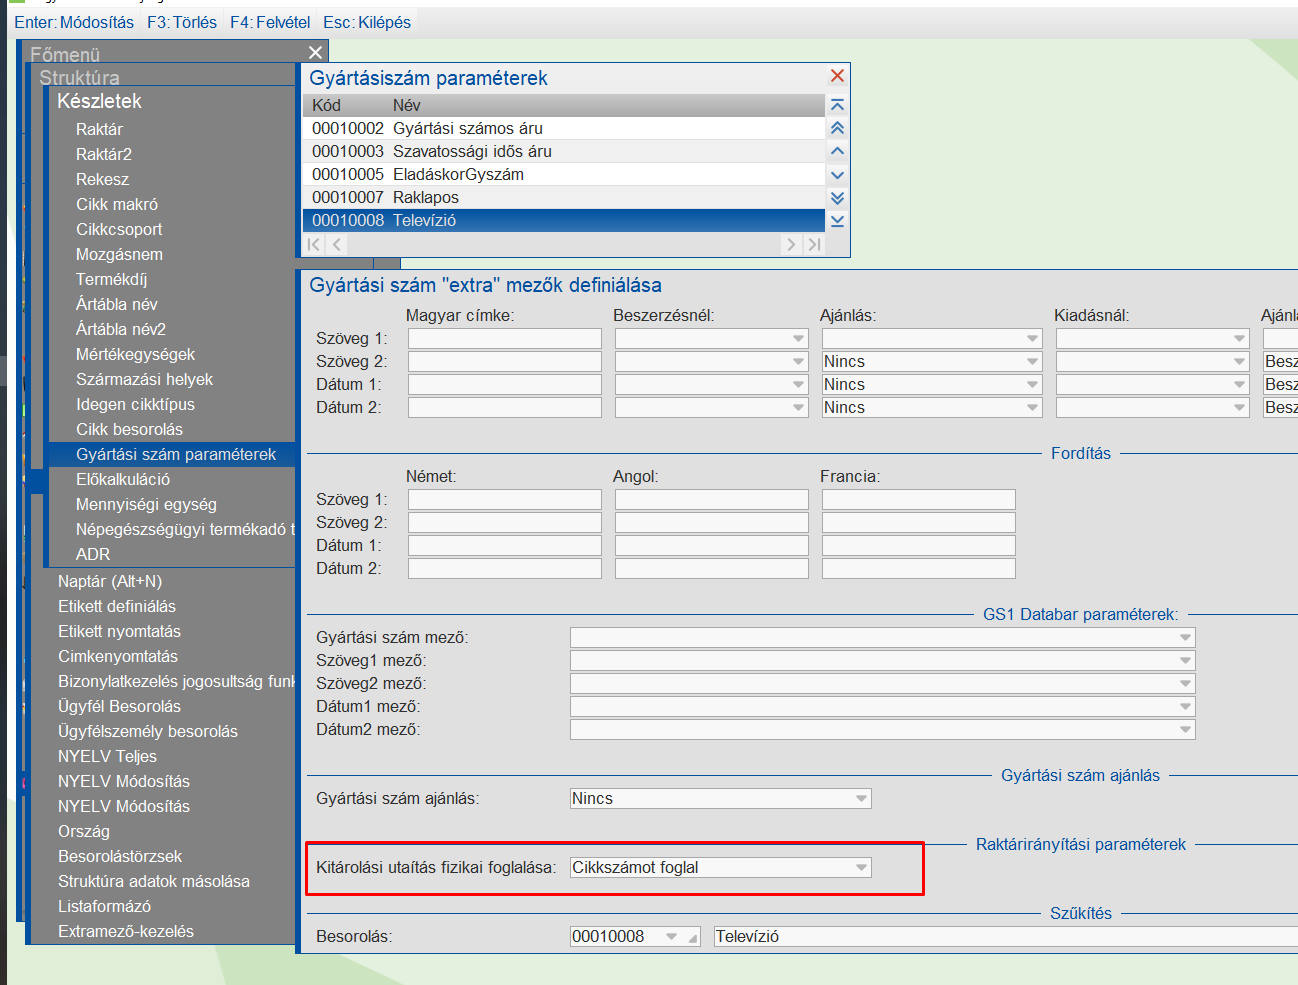The height and width of the screenshot is (985, 1298).
Task: Jump to first record with top arrow icon
Action: pyautogui.click(x=837, y=105)
